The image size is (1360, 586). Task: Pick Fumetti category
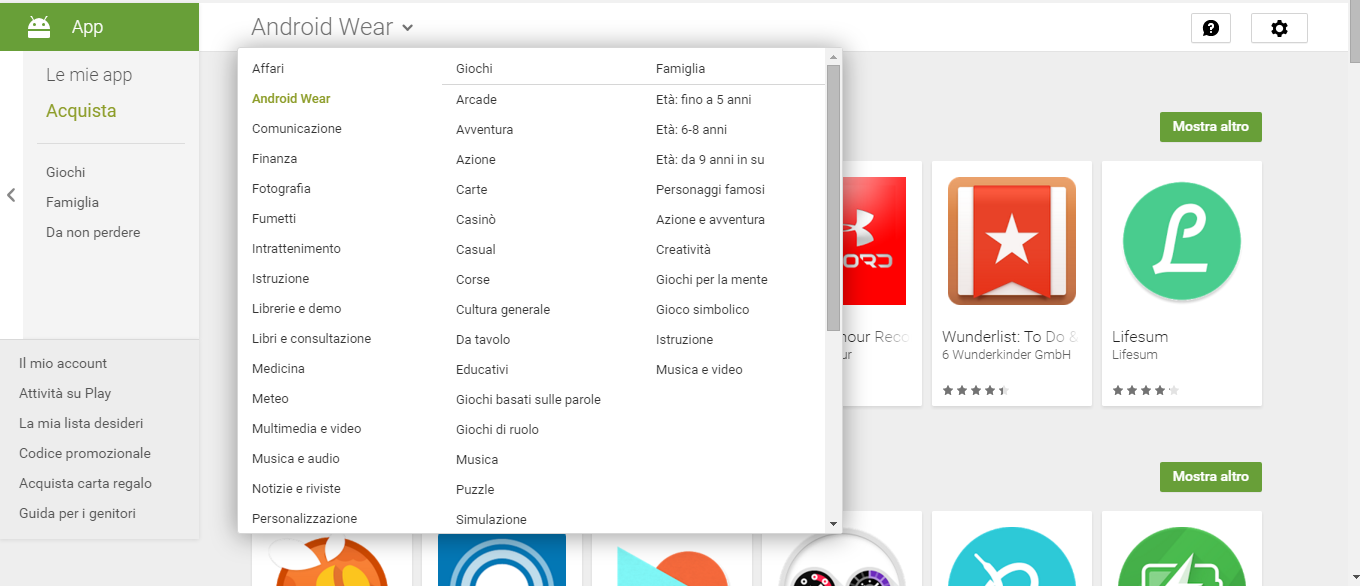pyautogui.click(x=274, y=219)
